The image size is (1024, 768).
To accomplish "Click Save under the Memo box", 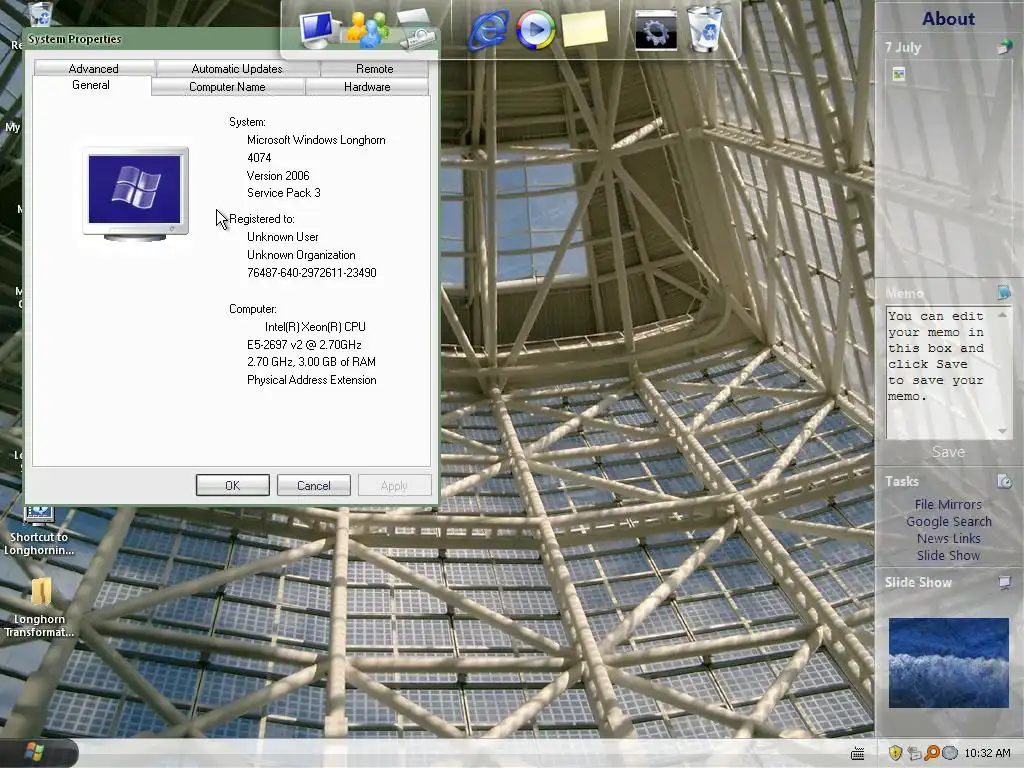I will pyautogui.click(x=948, y=452).
